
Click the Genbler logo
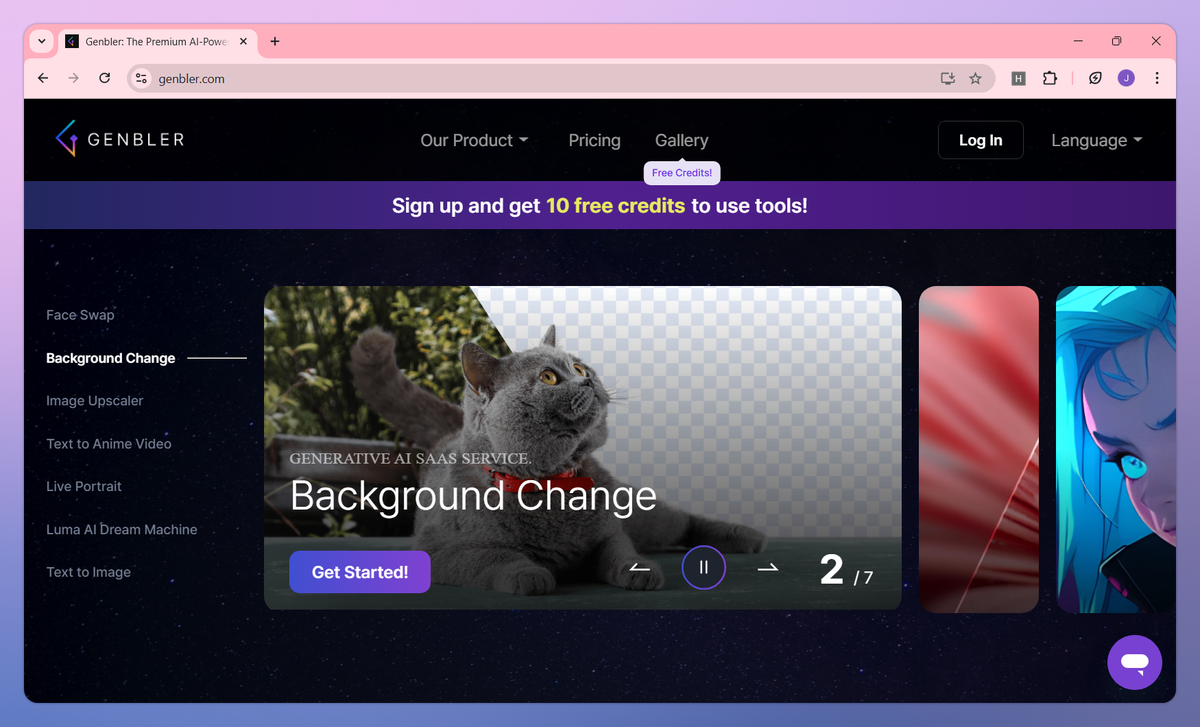pos(119,139)
